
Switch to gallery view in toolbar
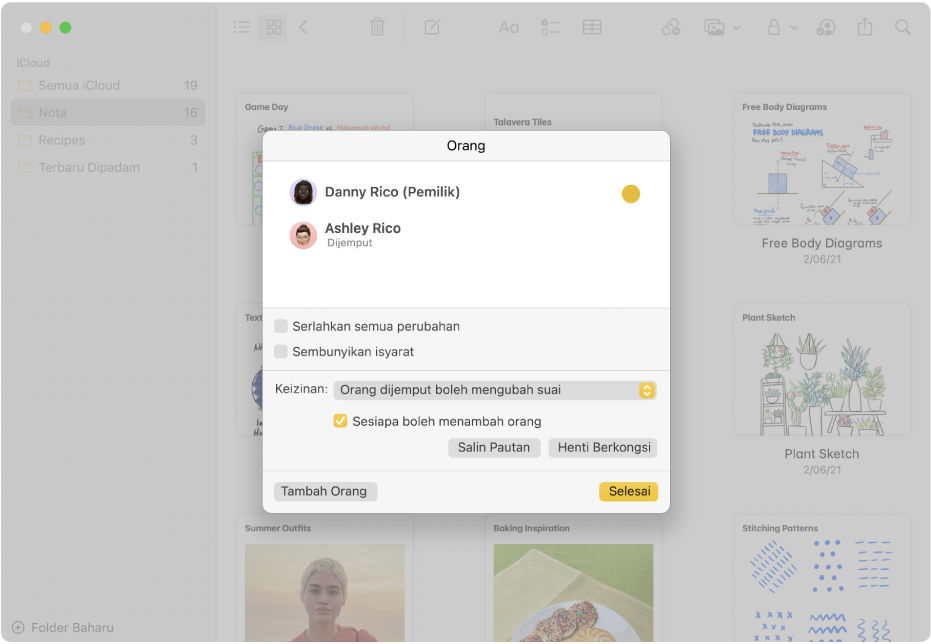(x=273, y=27)
